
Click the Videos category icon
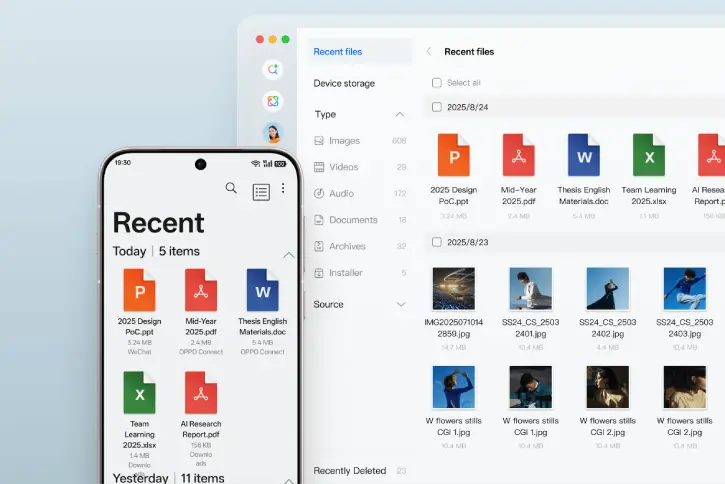tap(319, 167)
